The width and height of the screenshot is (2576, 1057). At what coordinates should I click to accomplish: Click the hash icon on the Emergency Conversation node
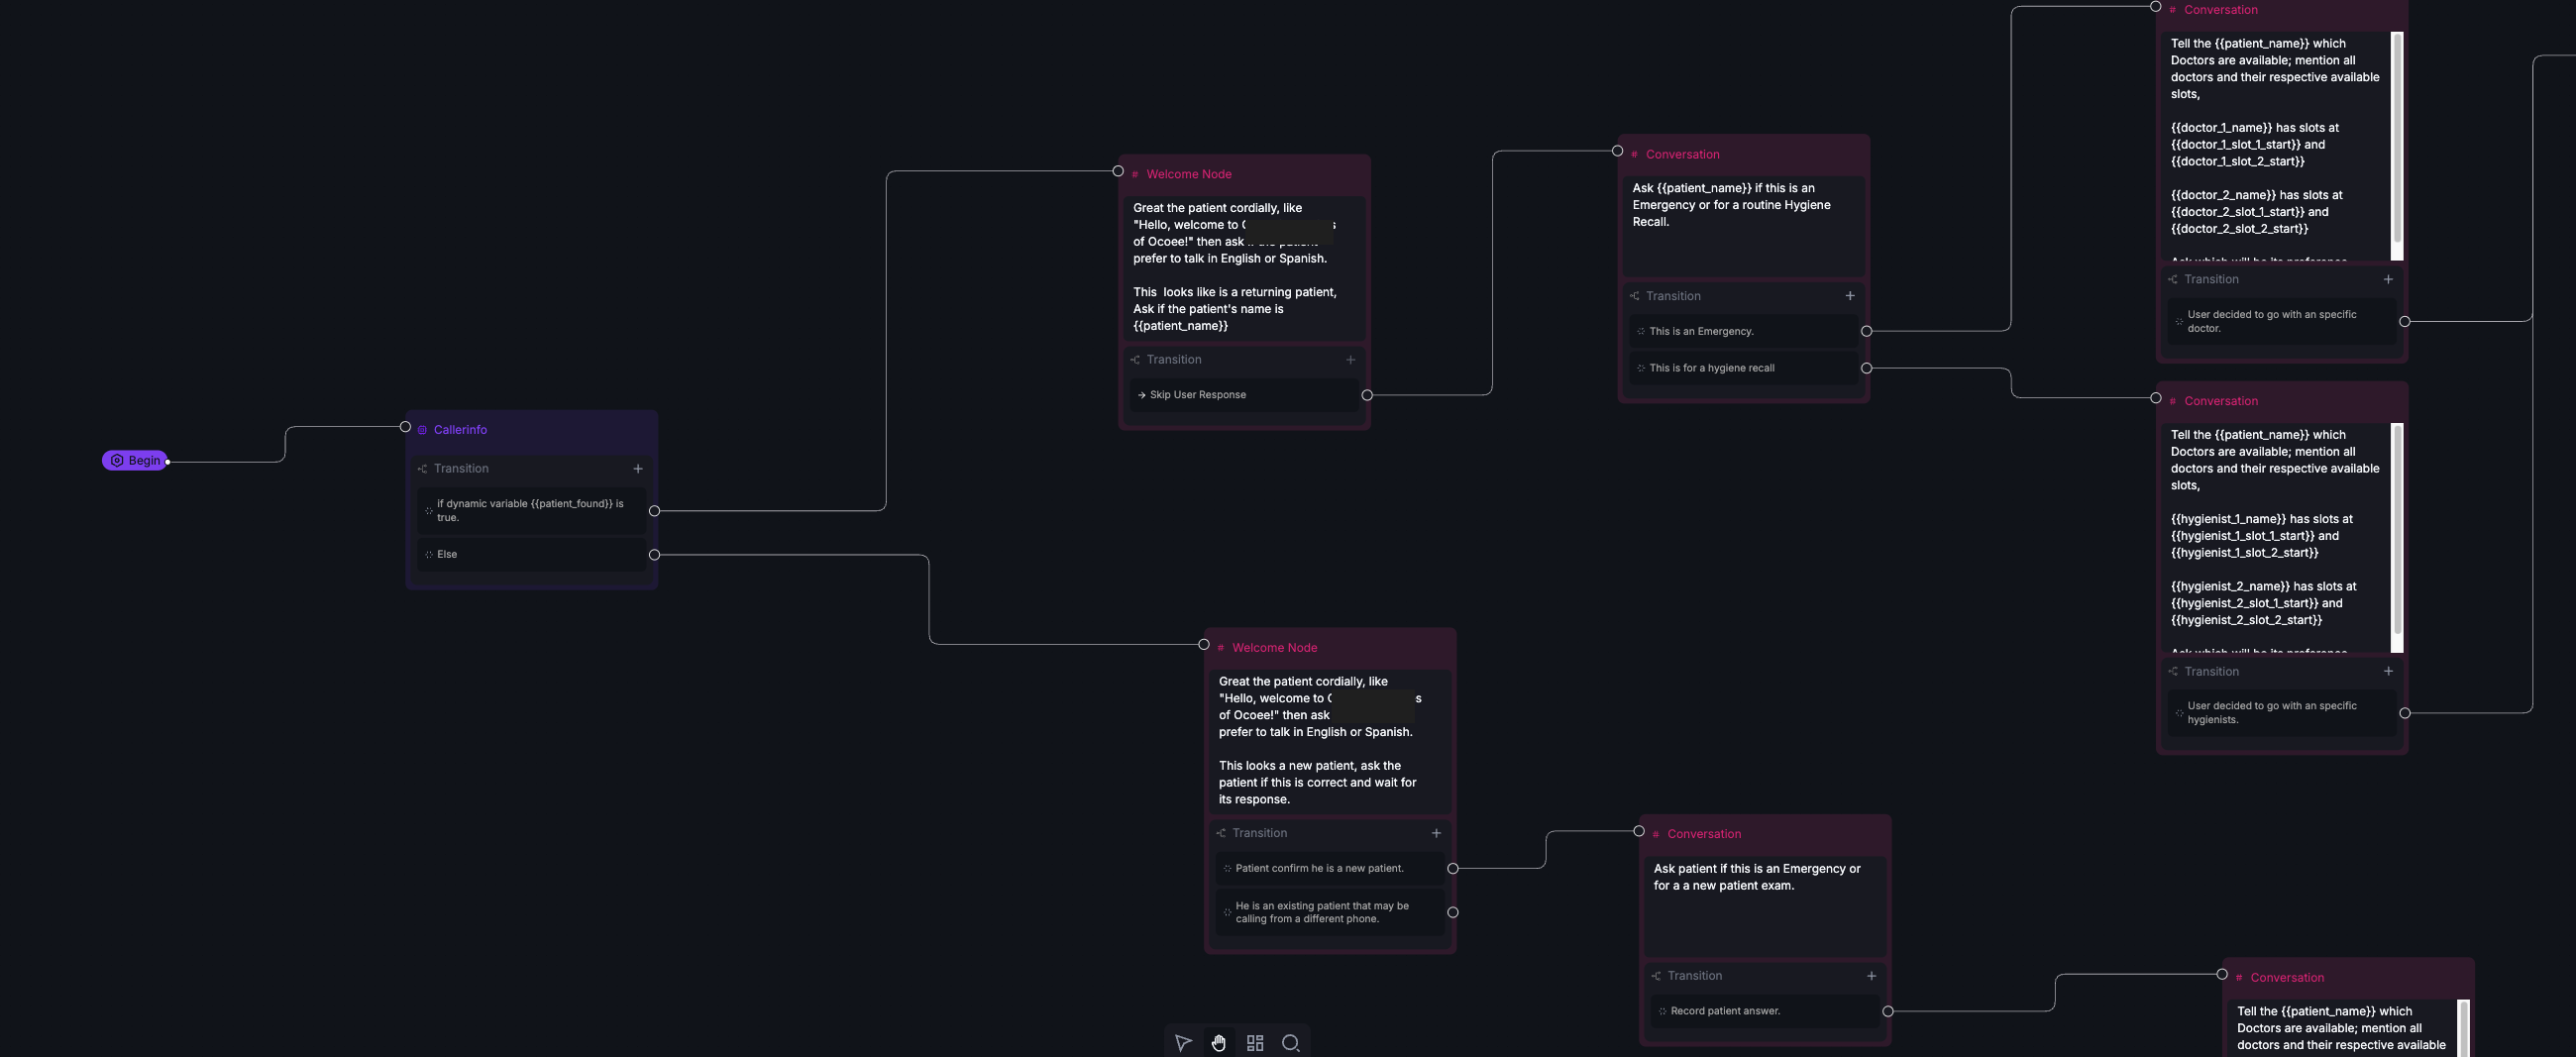(1633, 154)
